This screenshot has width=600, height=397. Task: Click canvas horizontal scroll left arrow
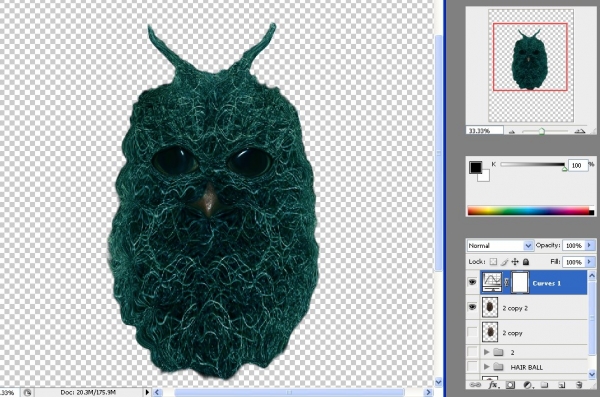click(157, 392)
